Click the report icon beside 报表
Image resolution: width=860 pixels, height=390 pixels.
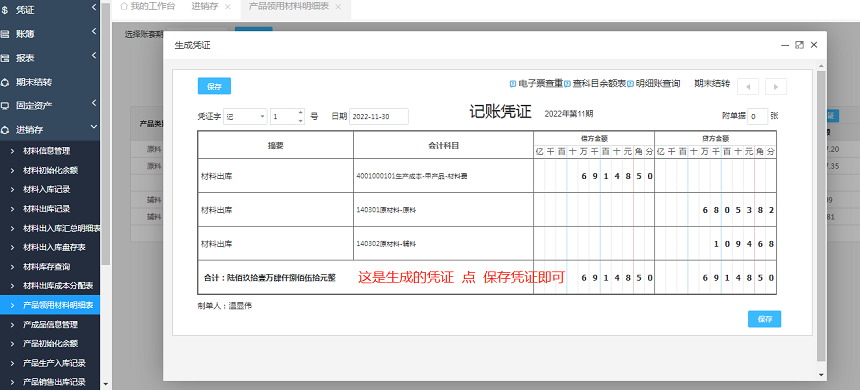(x=5, y=58)
